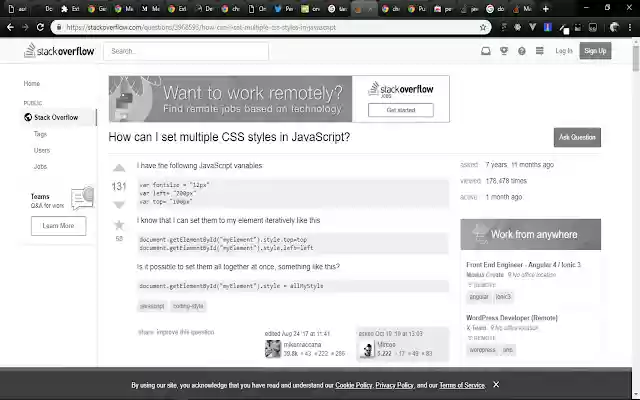Open the Work from anywhere banner
The height and width of the screenshot is (400, 640).
[531, 234]
